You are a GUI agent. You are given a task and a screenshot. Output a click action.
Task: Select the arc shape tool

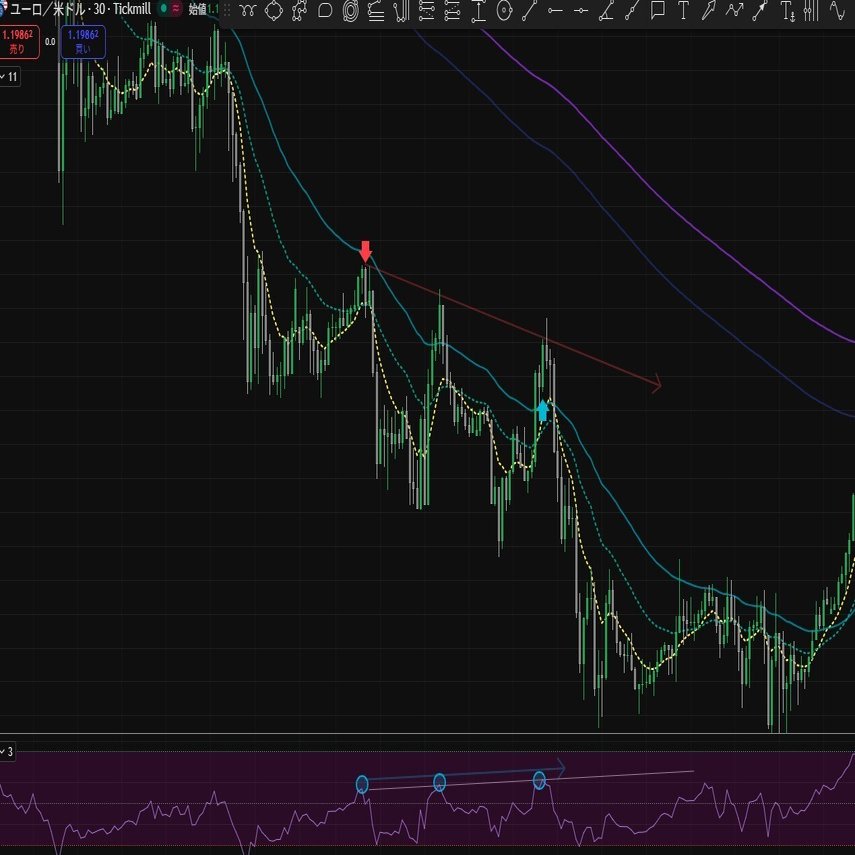click(x=325, y=10)
